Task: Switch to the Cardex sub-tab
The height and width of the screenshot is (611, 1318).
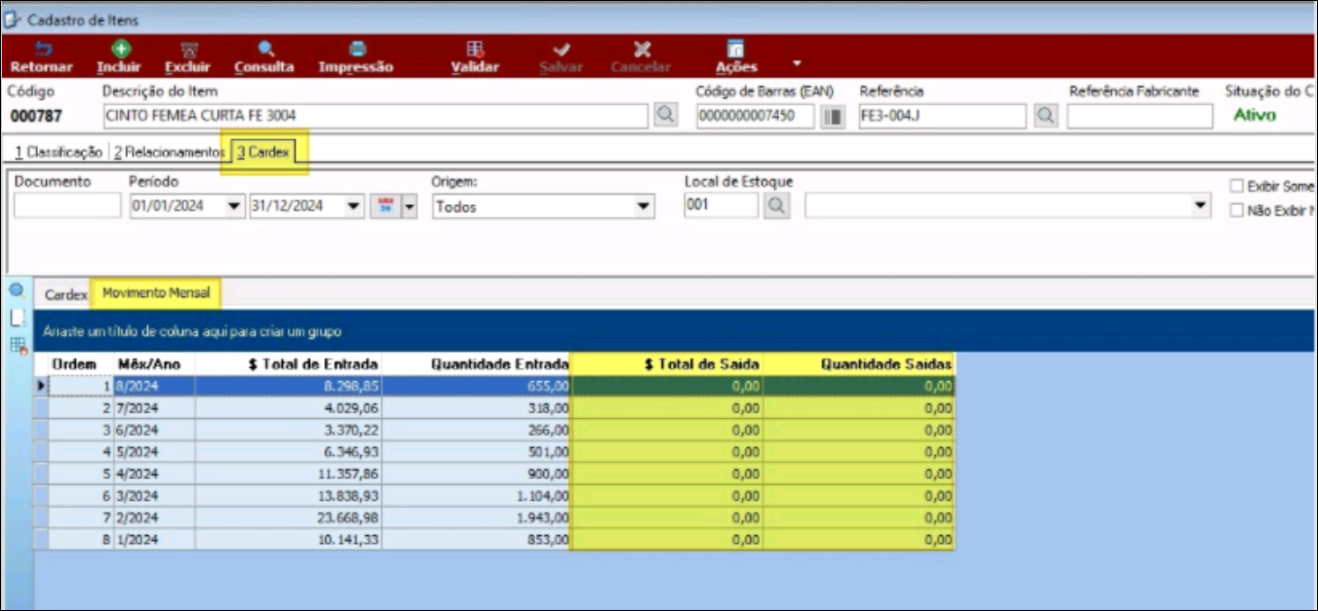Action: coord(66,295)
